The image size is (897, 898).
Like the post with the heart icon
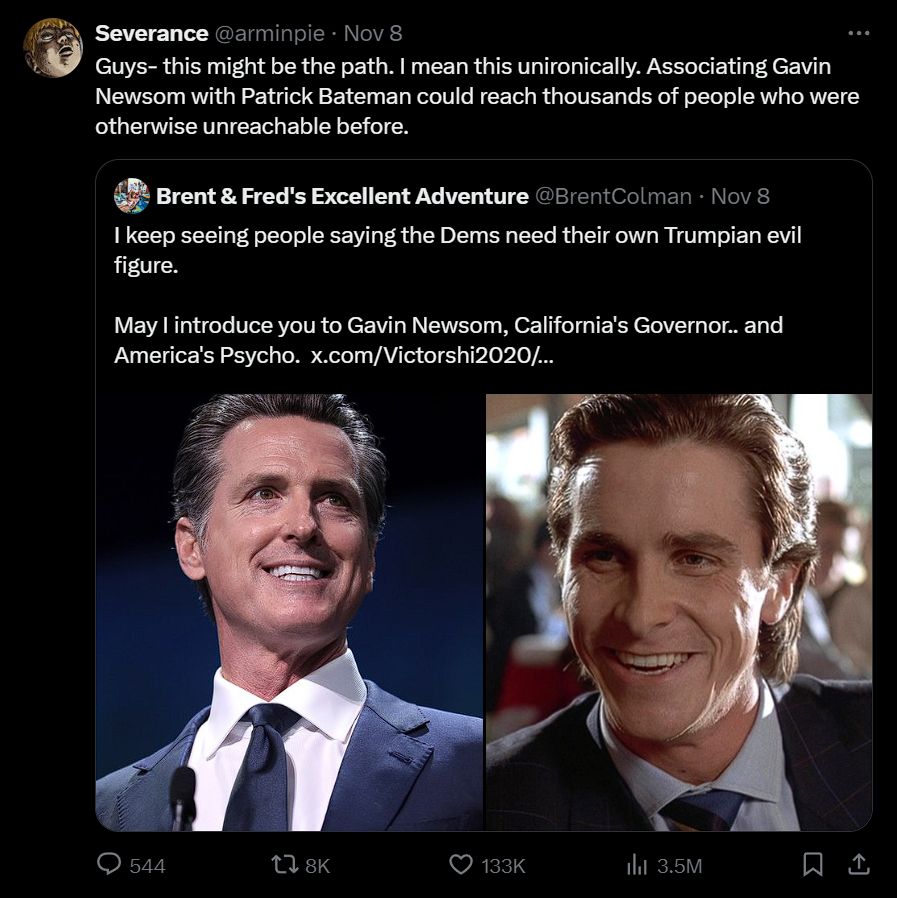tap(460, 865)
